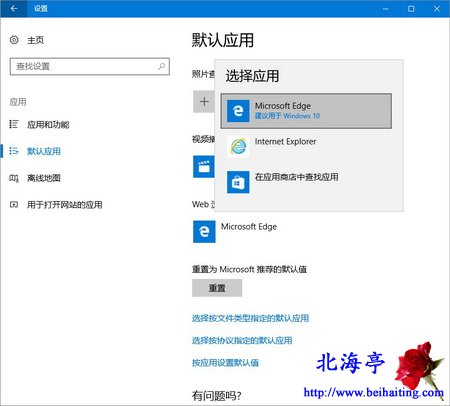Click the 离线地图 map icon
This screenshot has height=406, width=450.
tap(14, 178)
